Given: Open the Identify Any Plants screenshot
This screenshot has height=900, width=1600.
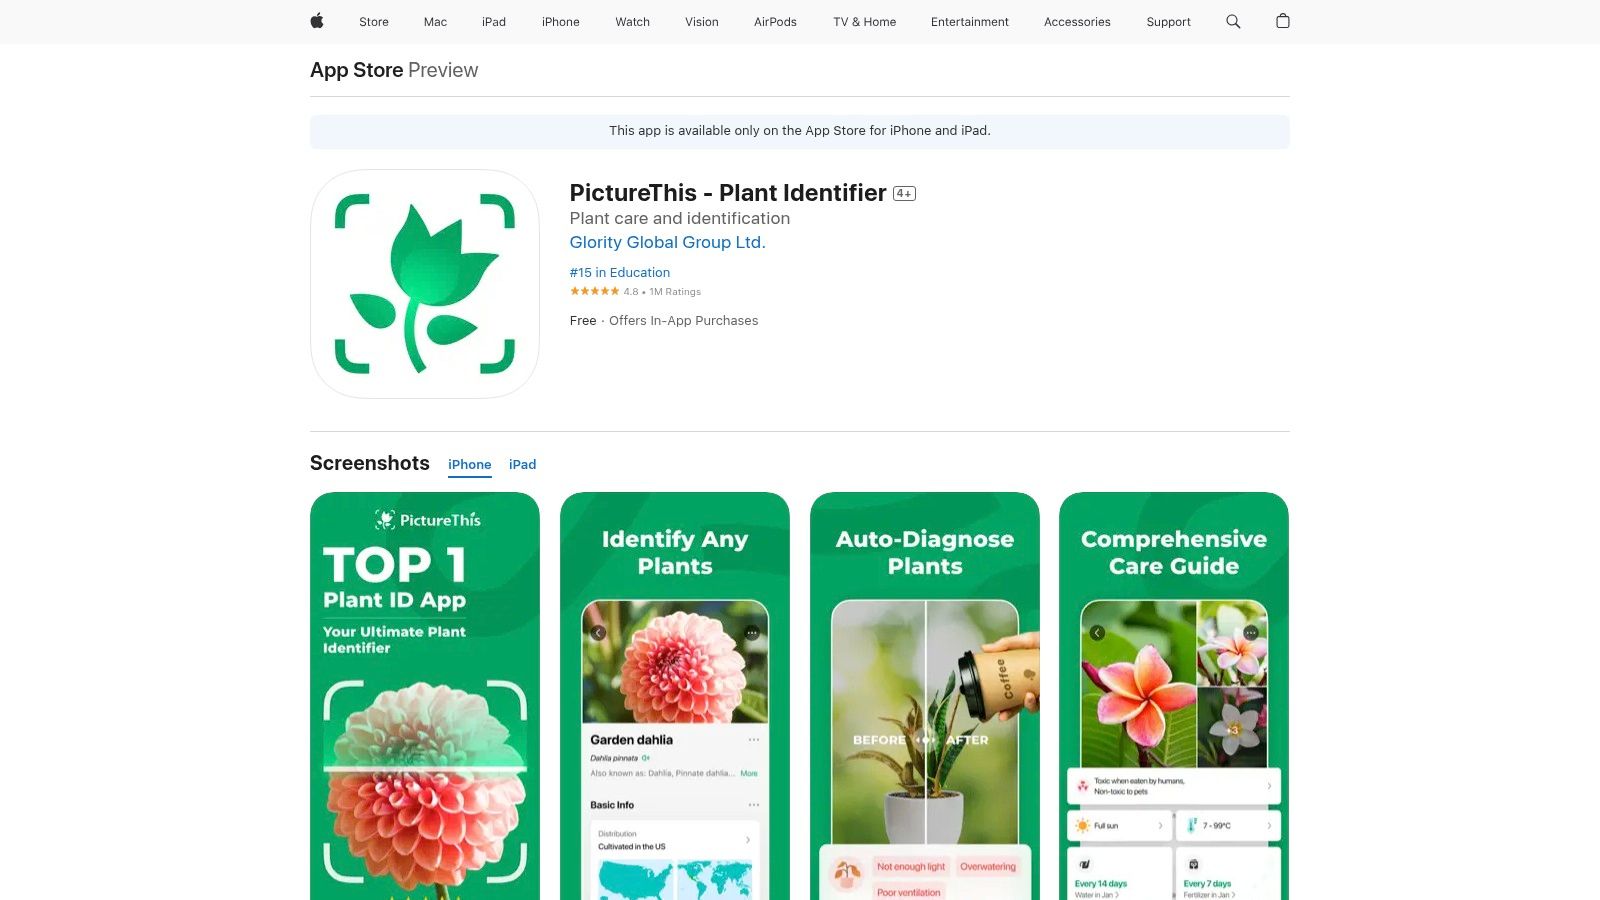Looking at the screenshot, I should pyautogui.click(x=675, y=696).
